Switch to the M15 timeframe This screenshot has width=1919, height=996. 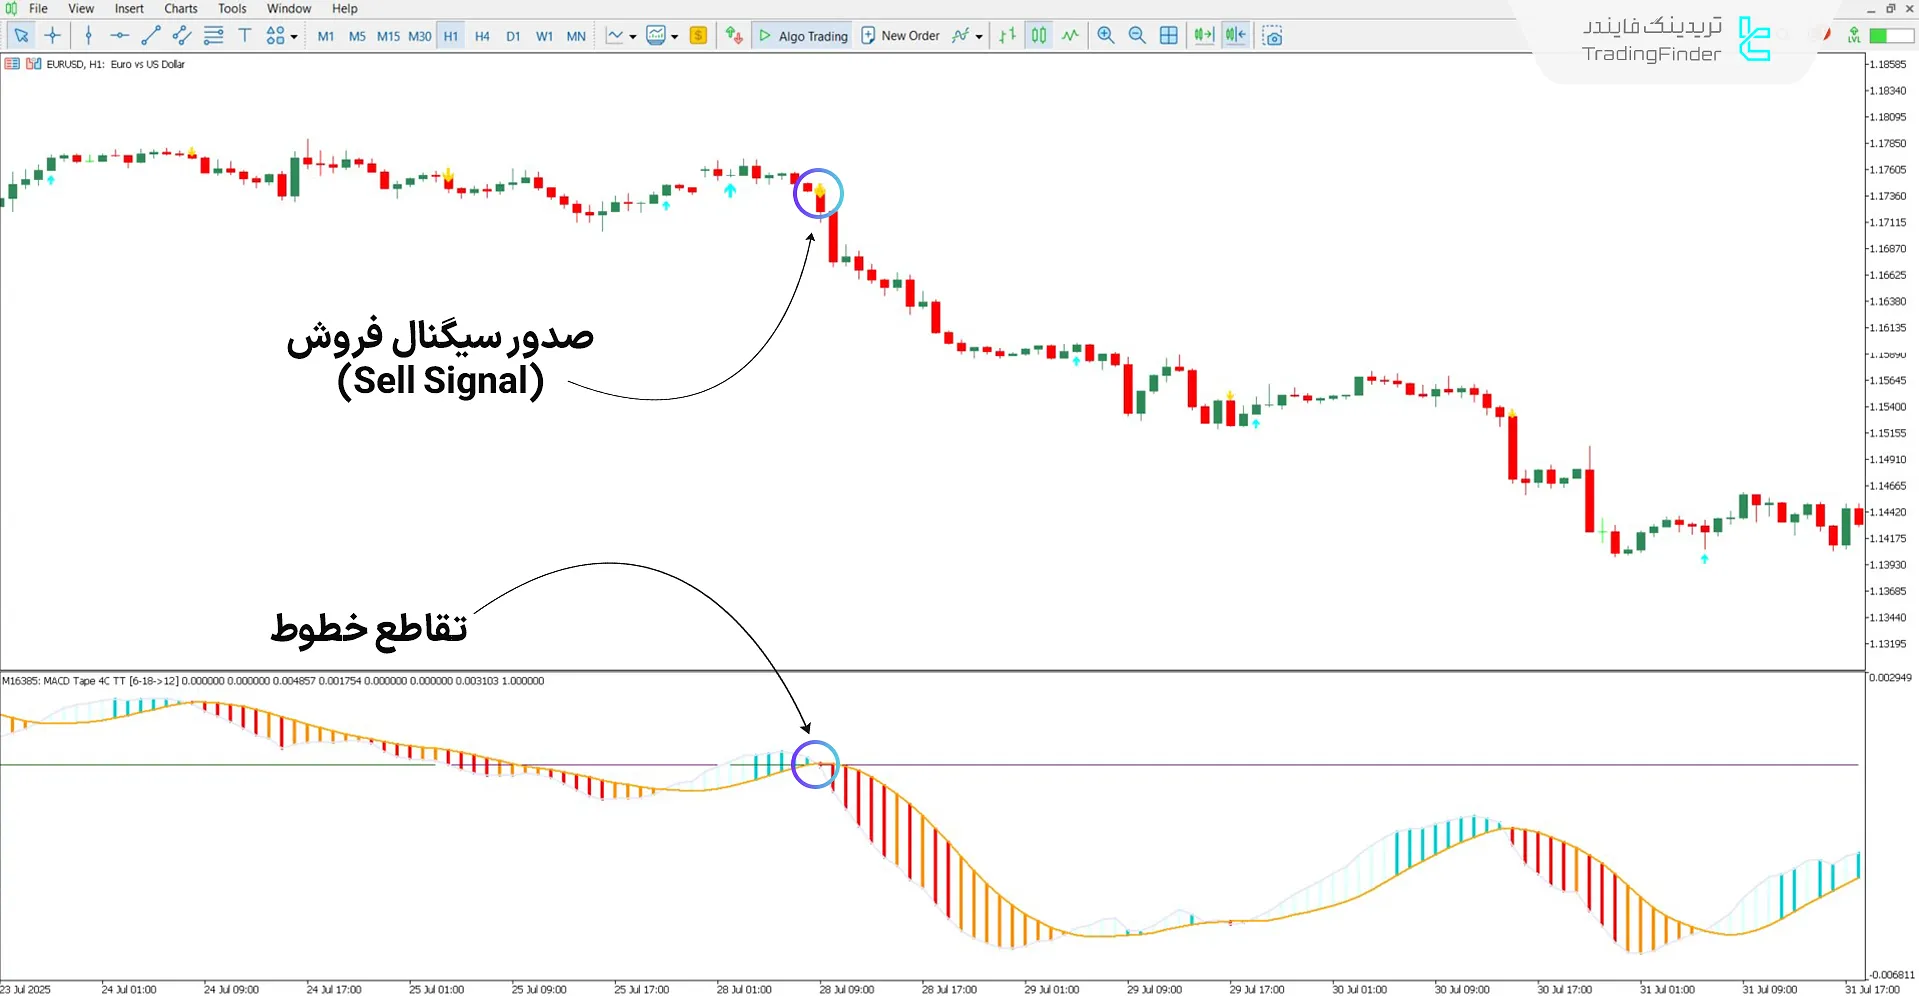(x=388, y=36)
